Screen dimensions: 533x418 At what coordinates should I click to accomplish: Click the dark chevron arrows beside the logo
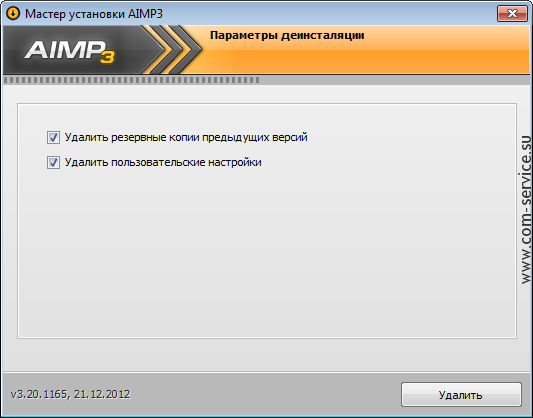(x=173, y=50)
